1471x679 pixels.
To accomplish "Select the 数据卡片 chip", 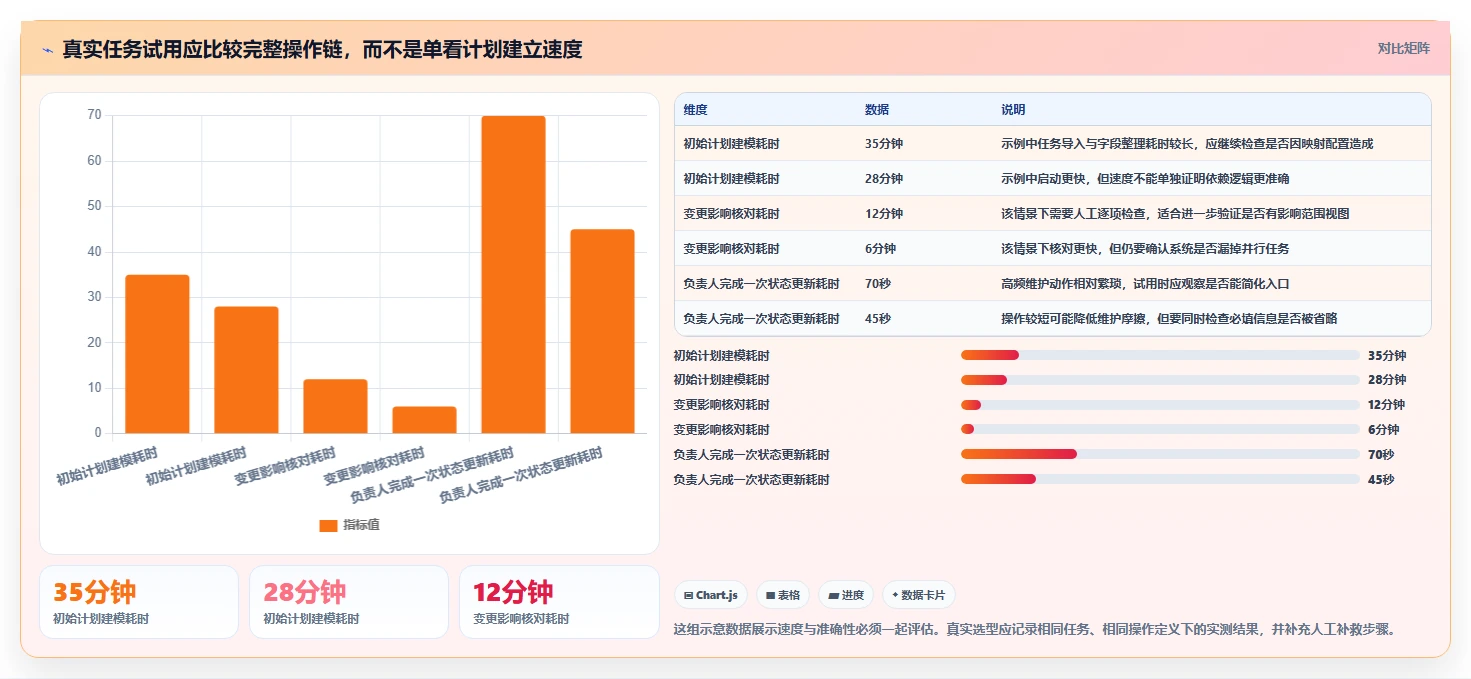I will point(917,595).
